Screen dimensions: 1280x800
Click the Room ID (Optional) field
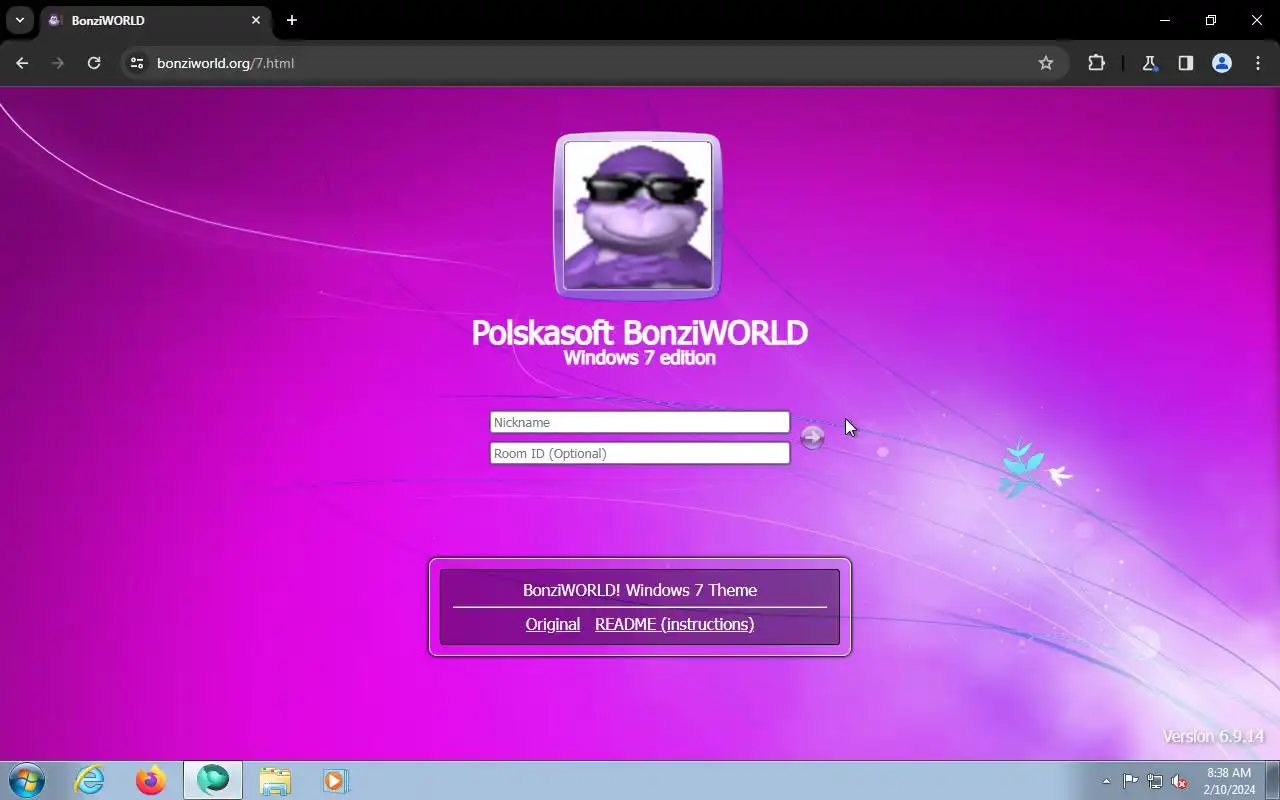pyautogui.click(x=639, y=453)
